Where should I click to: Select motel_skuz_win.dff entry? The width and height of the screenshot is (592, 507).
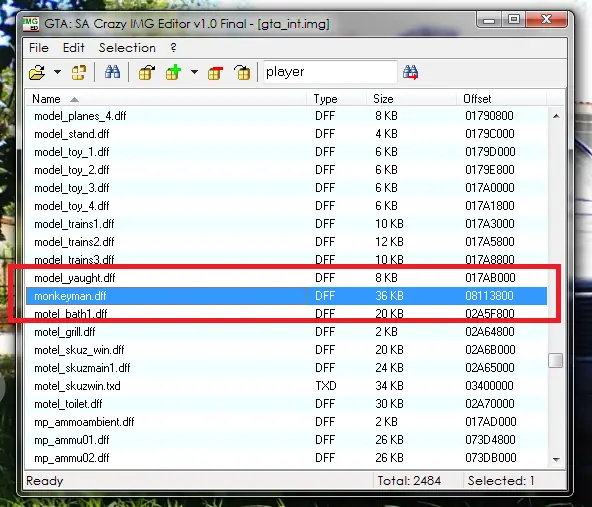pos(286,350)
